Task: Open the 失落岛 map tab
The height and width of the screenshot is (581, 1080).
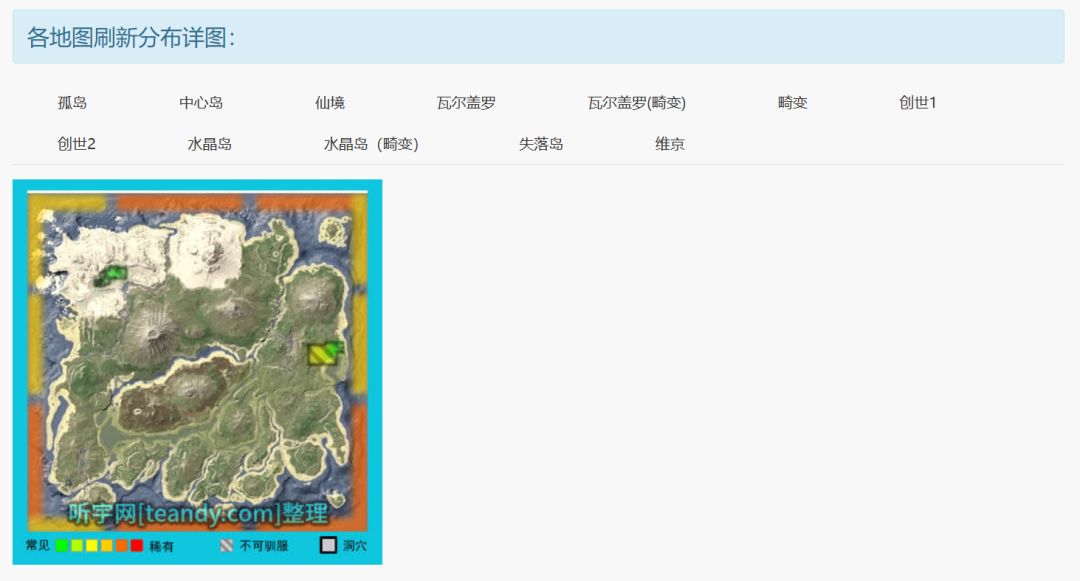Action: pos(541,144)
